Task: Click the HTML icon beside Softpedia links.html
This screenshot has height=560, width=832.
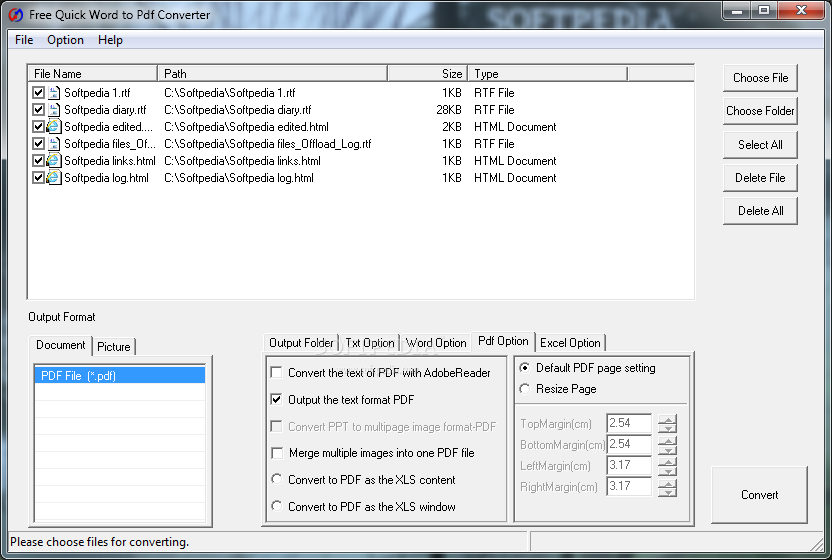Action: (54, 161)
